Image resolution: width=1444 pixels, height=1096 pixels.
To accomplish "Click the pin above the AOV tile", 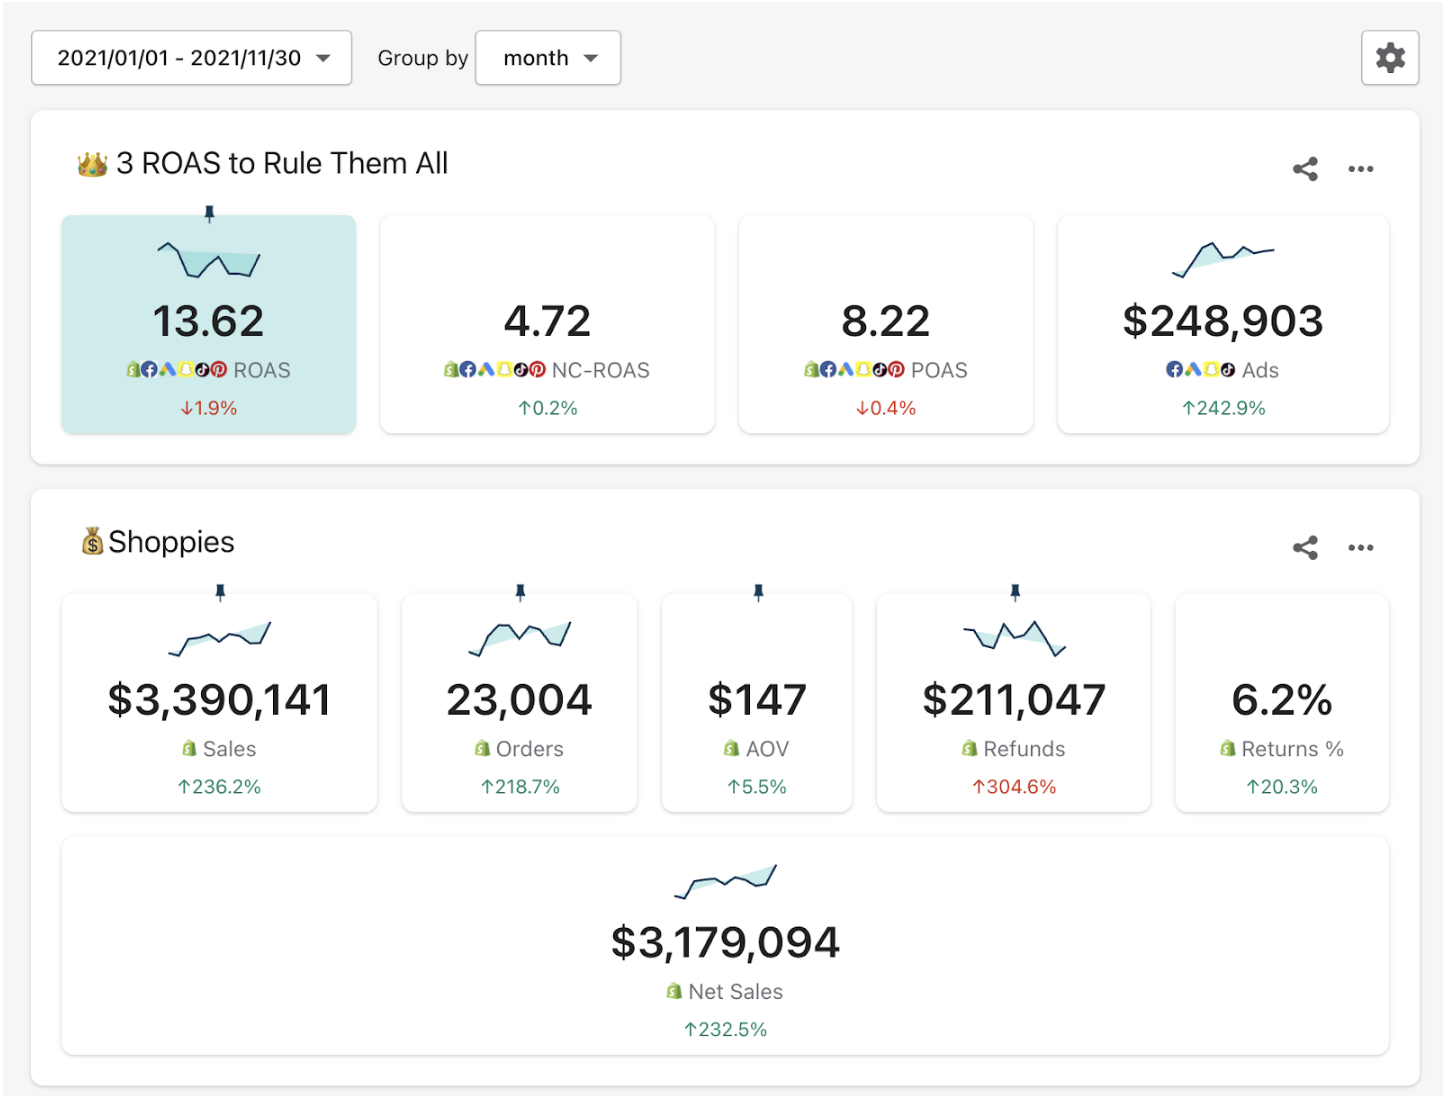I will click(x=758, y=592).
